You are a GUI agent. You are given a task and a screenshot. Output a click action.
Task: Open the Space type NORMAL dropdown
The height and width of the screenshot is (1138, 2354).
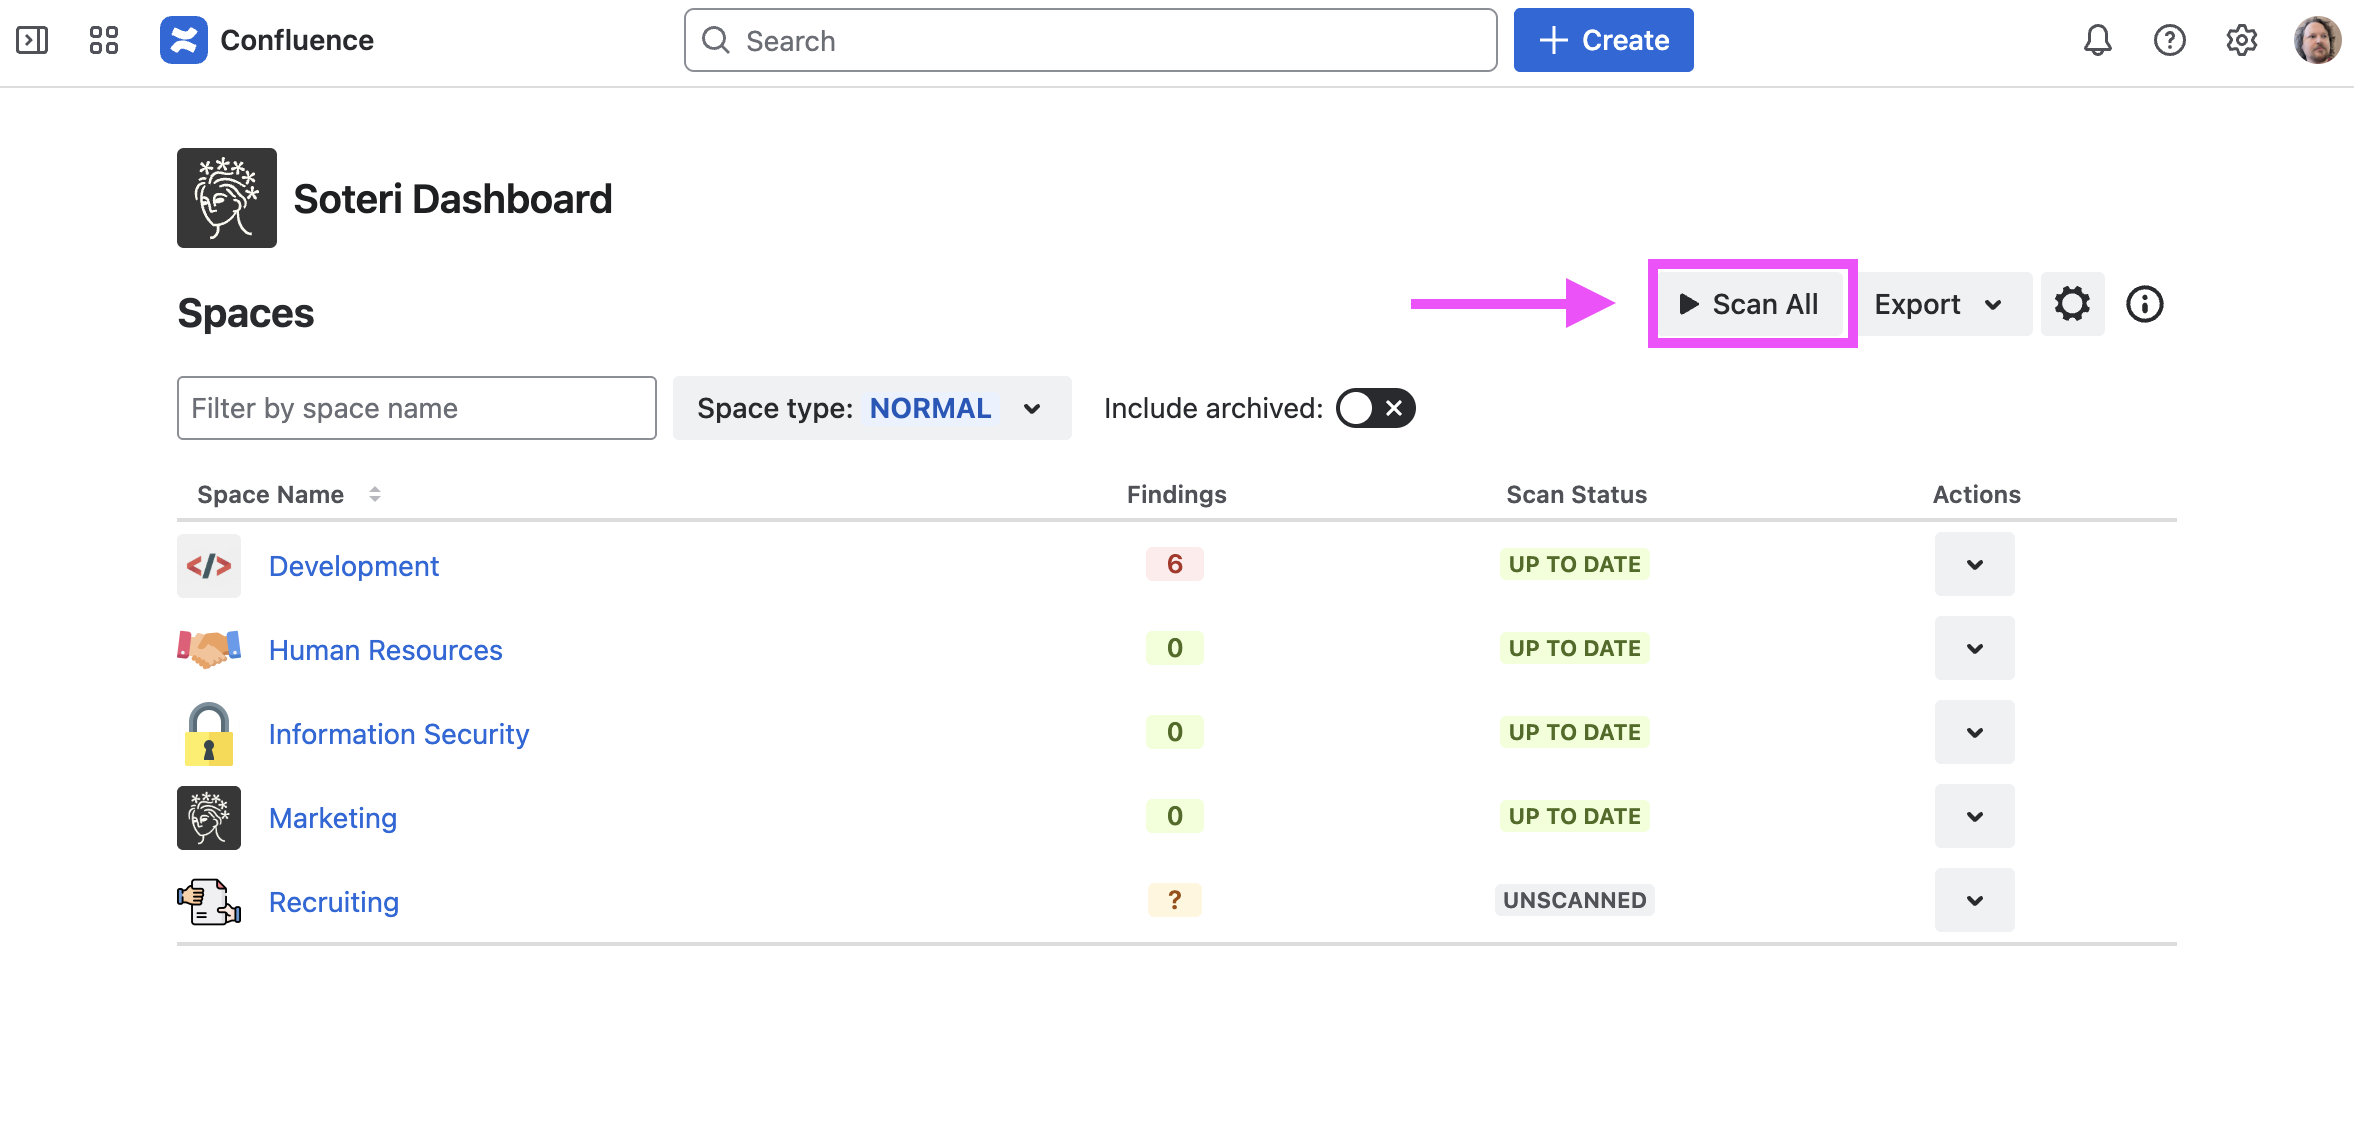click(x=871, y=408)
